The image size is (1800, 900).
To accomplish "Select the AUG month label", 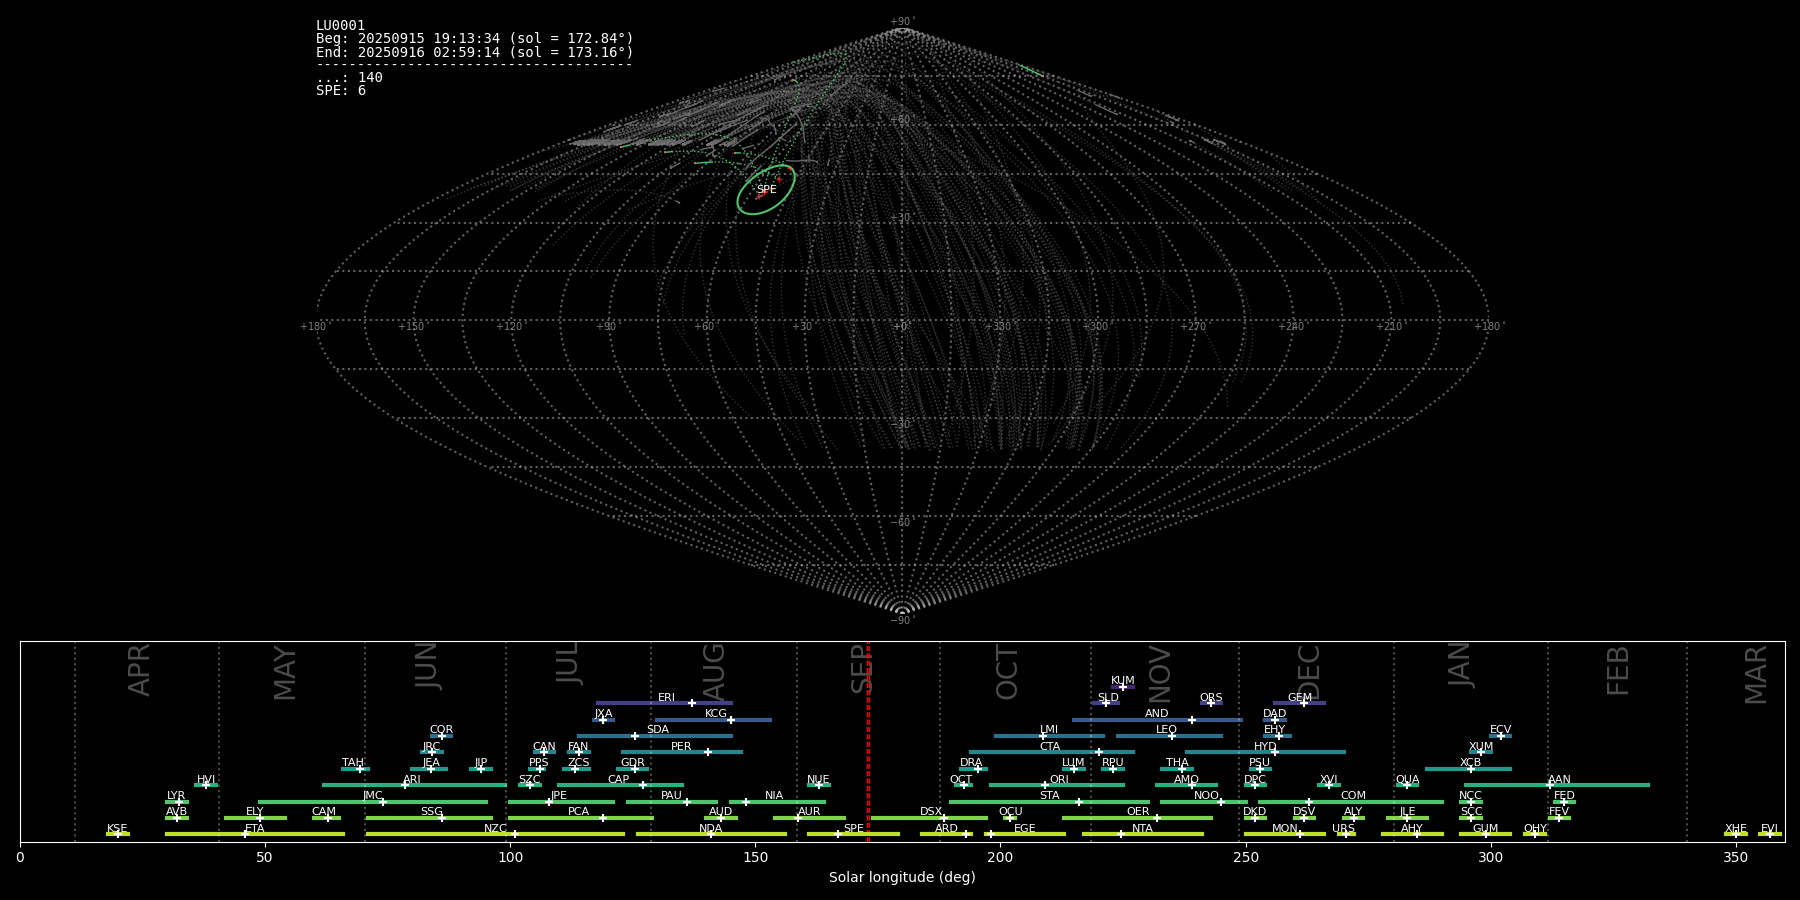I will [x=714, y=672].
